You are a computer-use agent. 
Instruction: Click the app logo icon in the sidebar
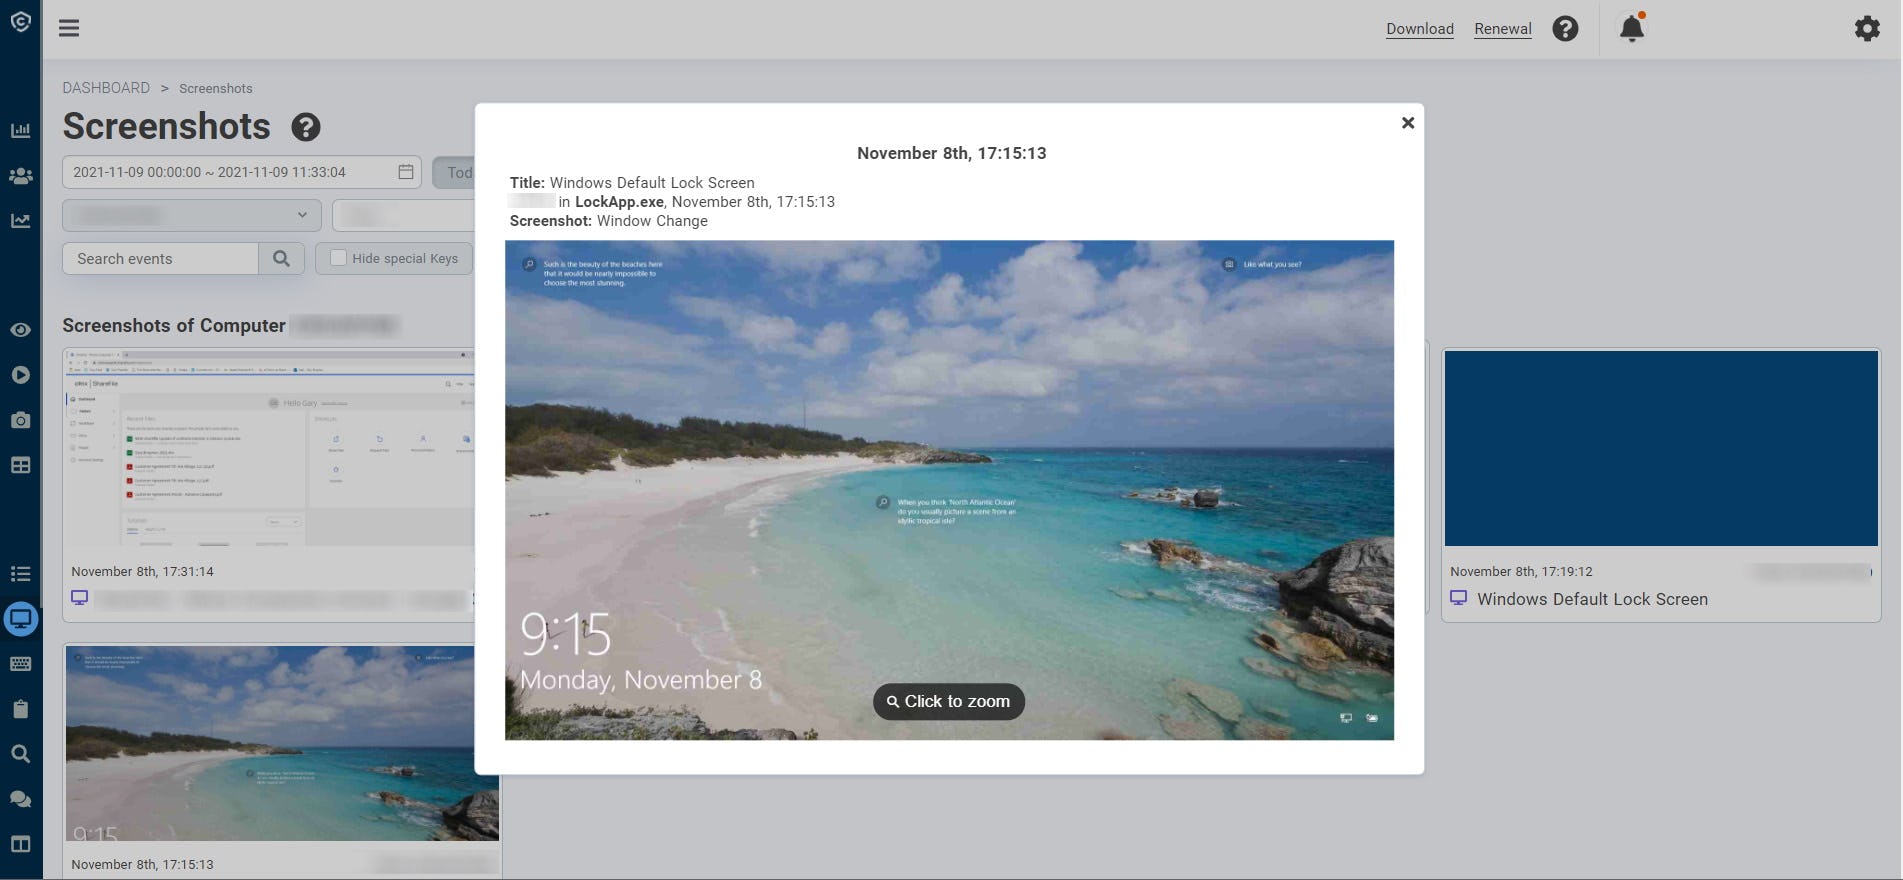pos(20,21)
